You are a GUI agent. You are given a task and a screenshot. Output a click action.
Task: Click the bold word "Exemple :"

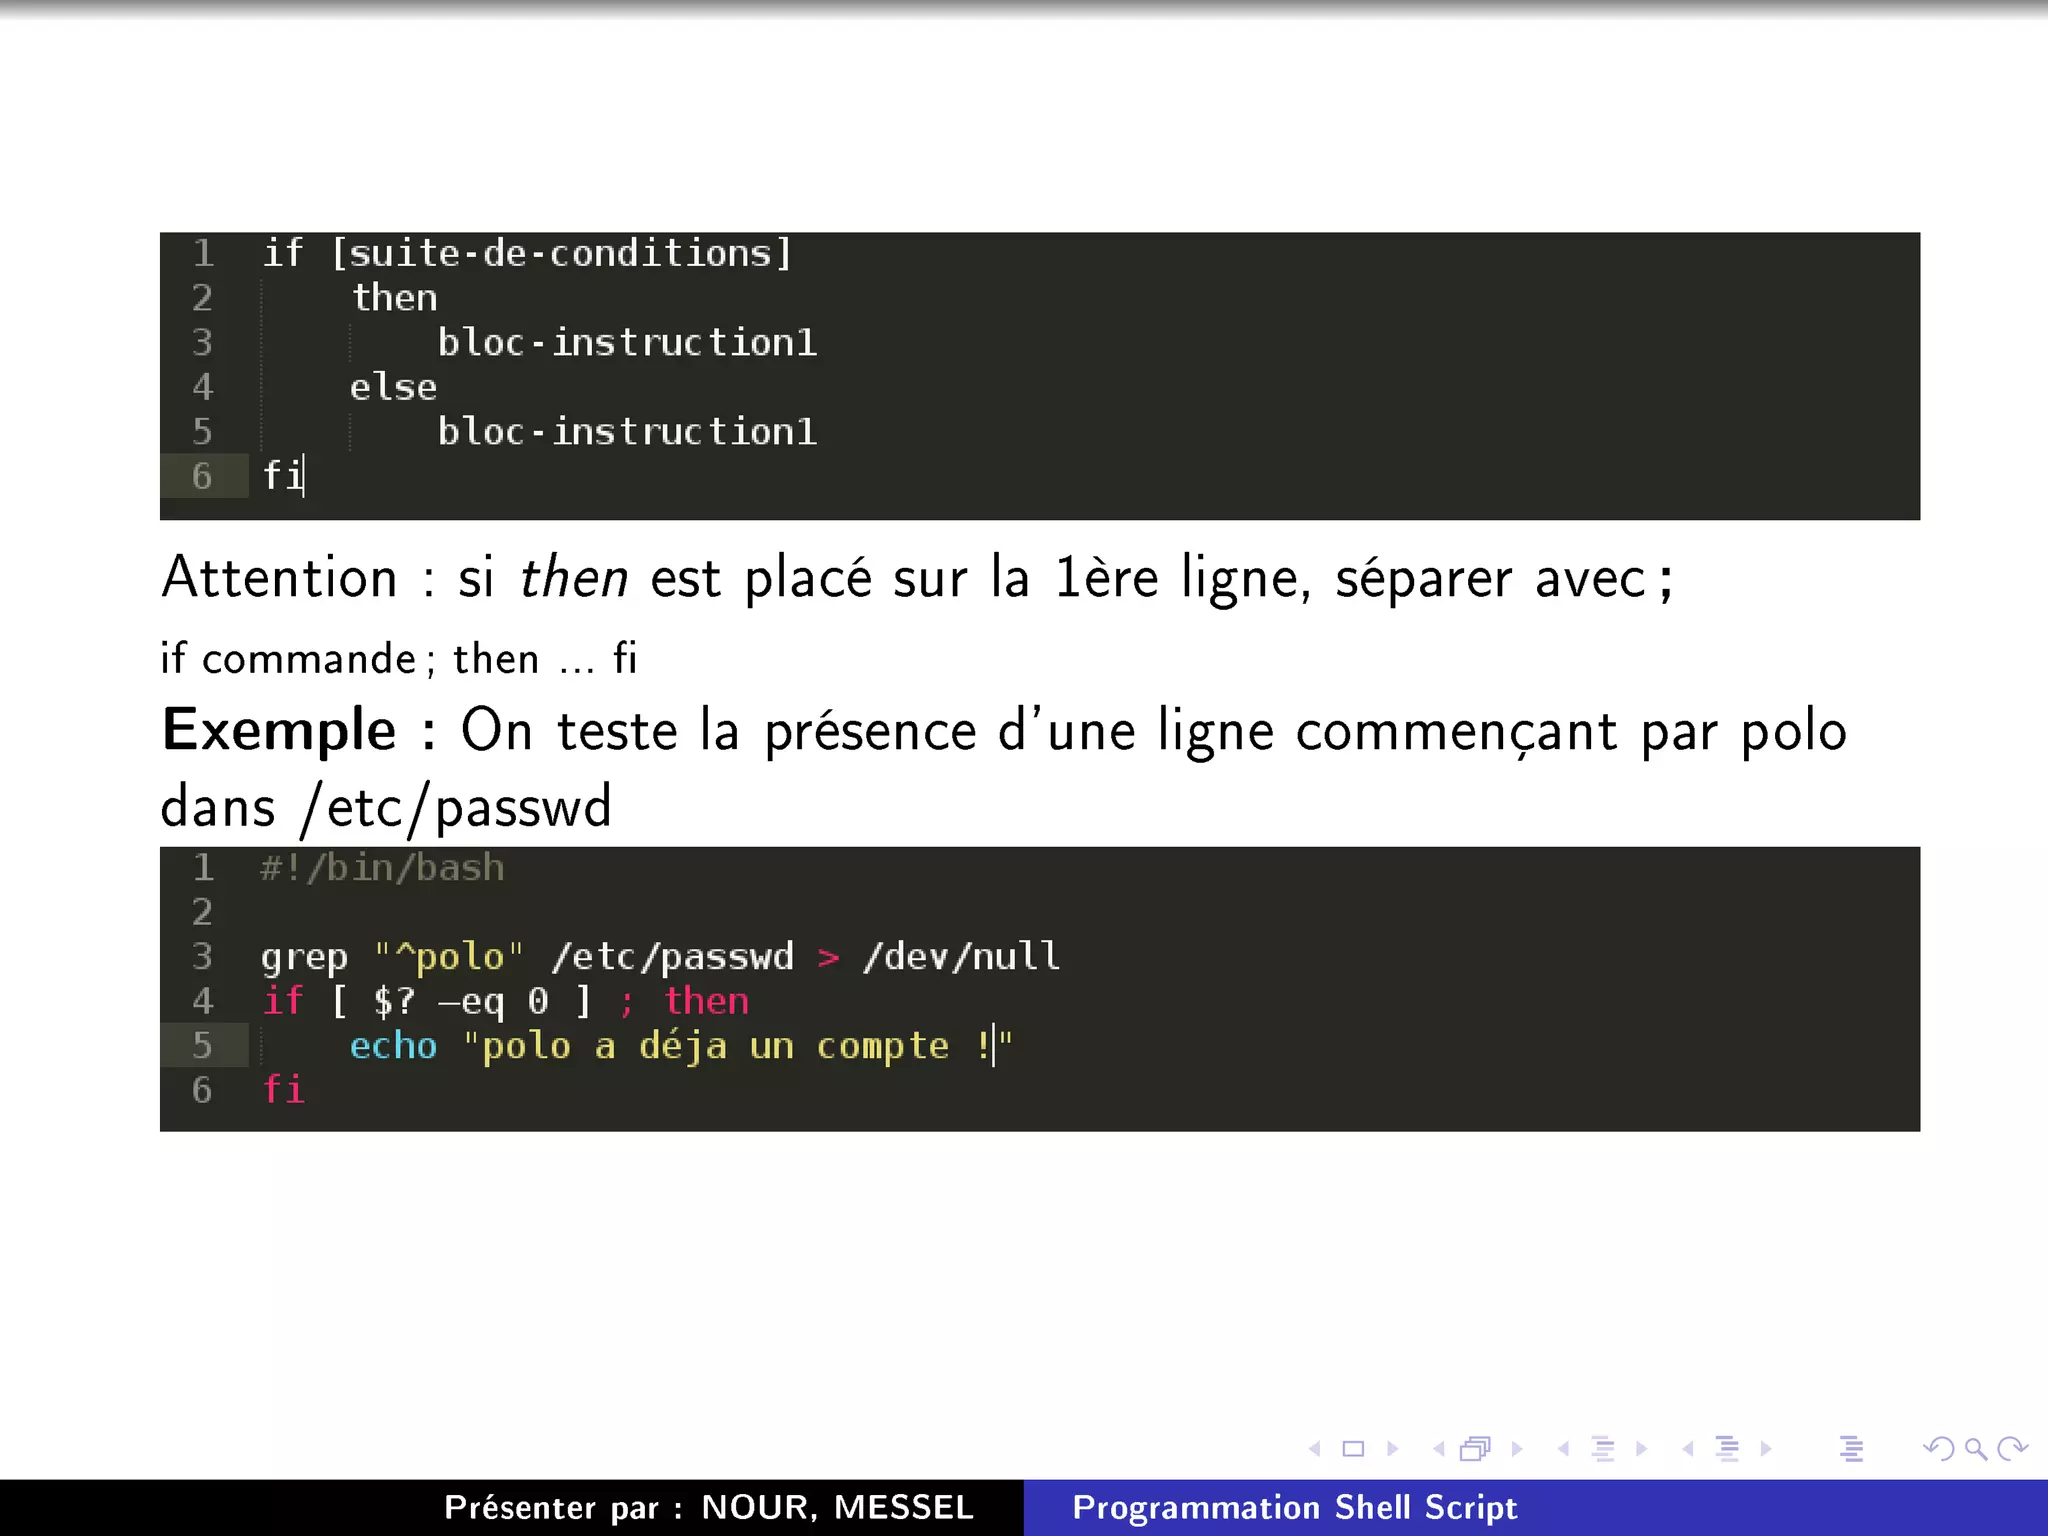[x=299, y=729]
